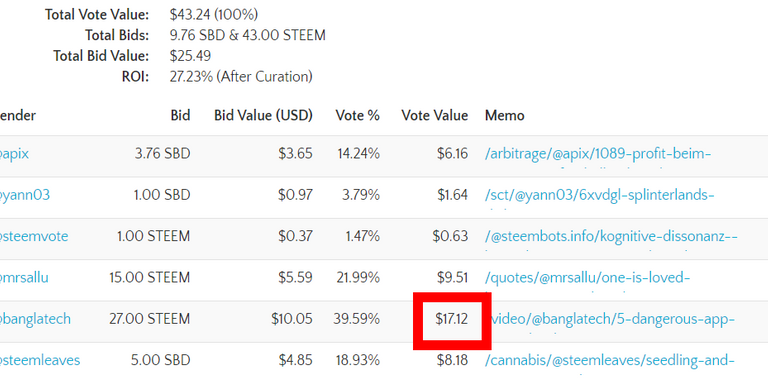Open the arbitrage 1089-profit-beim memo link
Image resolution: width=768 pixels, height=389 pixels.
coord(598,154)
